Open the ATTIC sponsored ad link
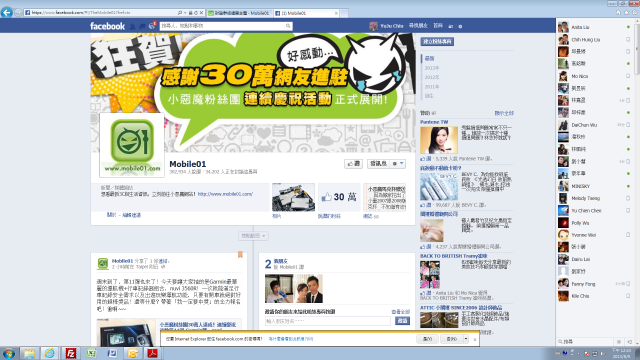Screen dimensions: 640x360 [x=461, y=308]
